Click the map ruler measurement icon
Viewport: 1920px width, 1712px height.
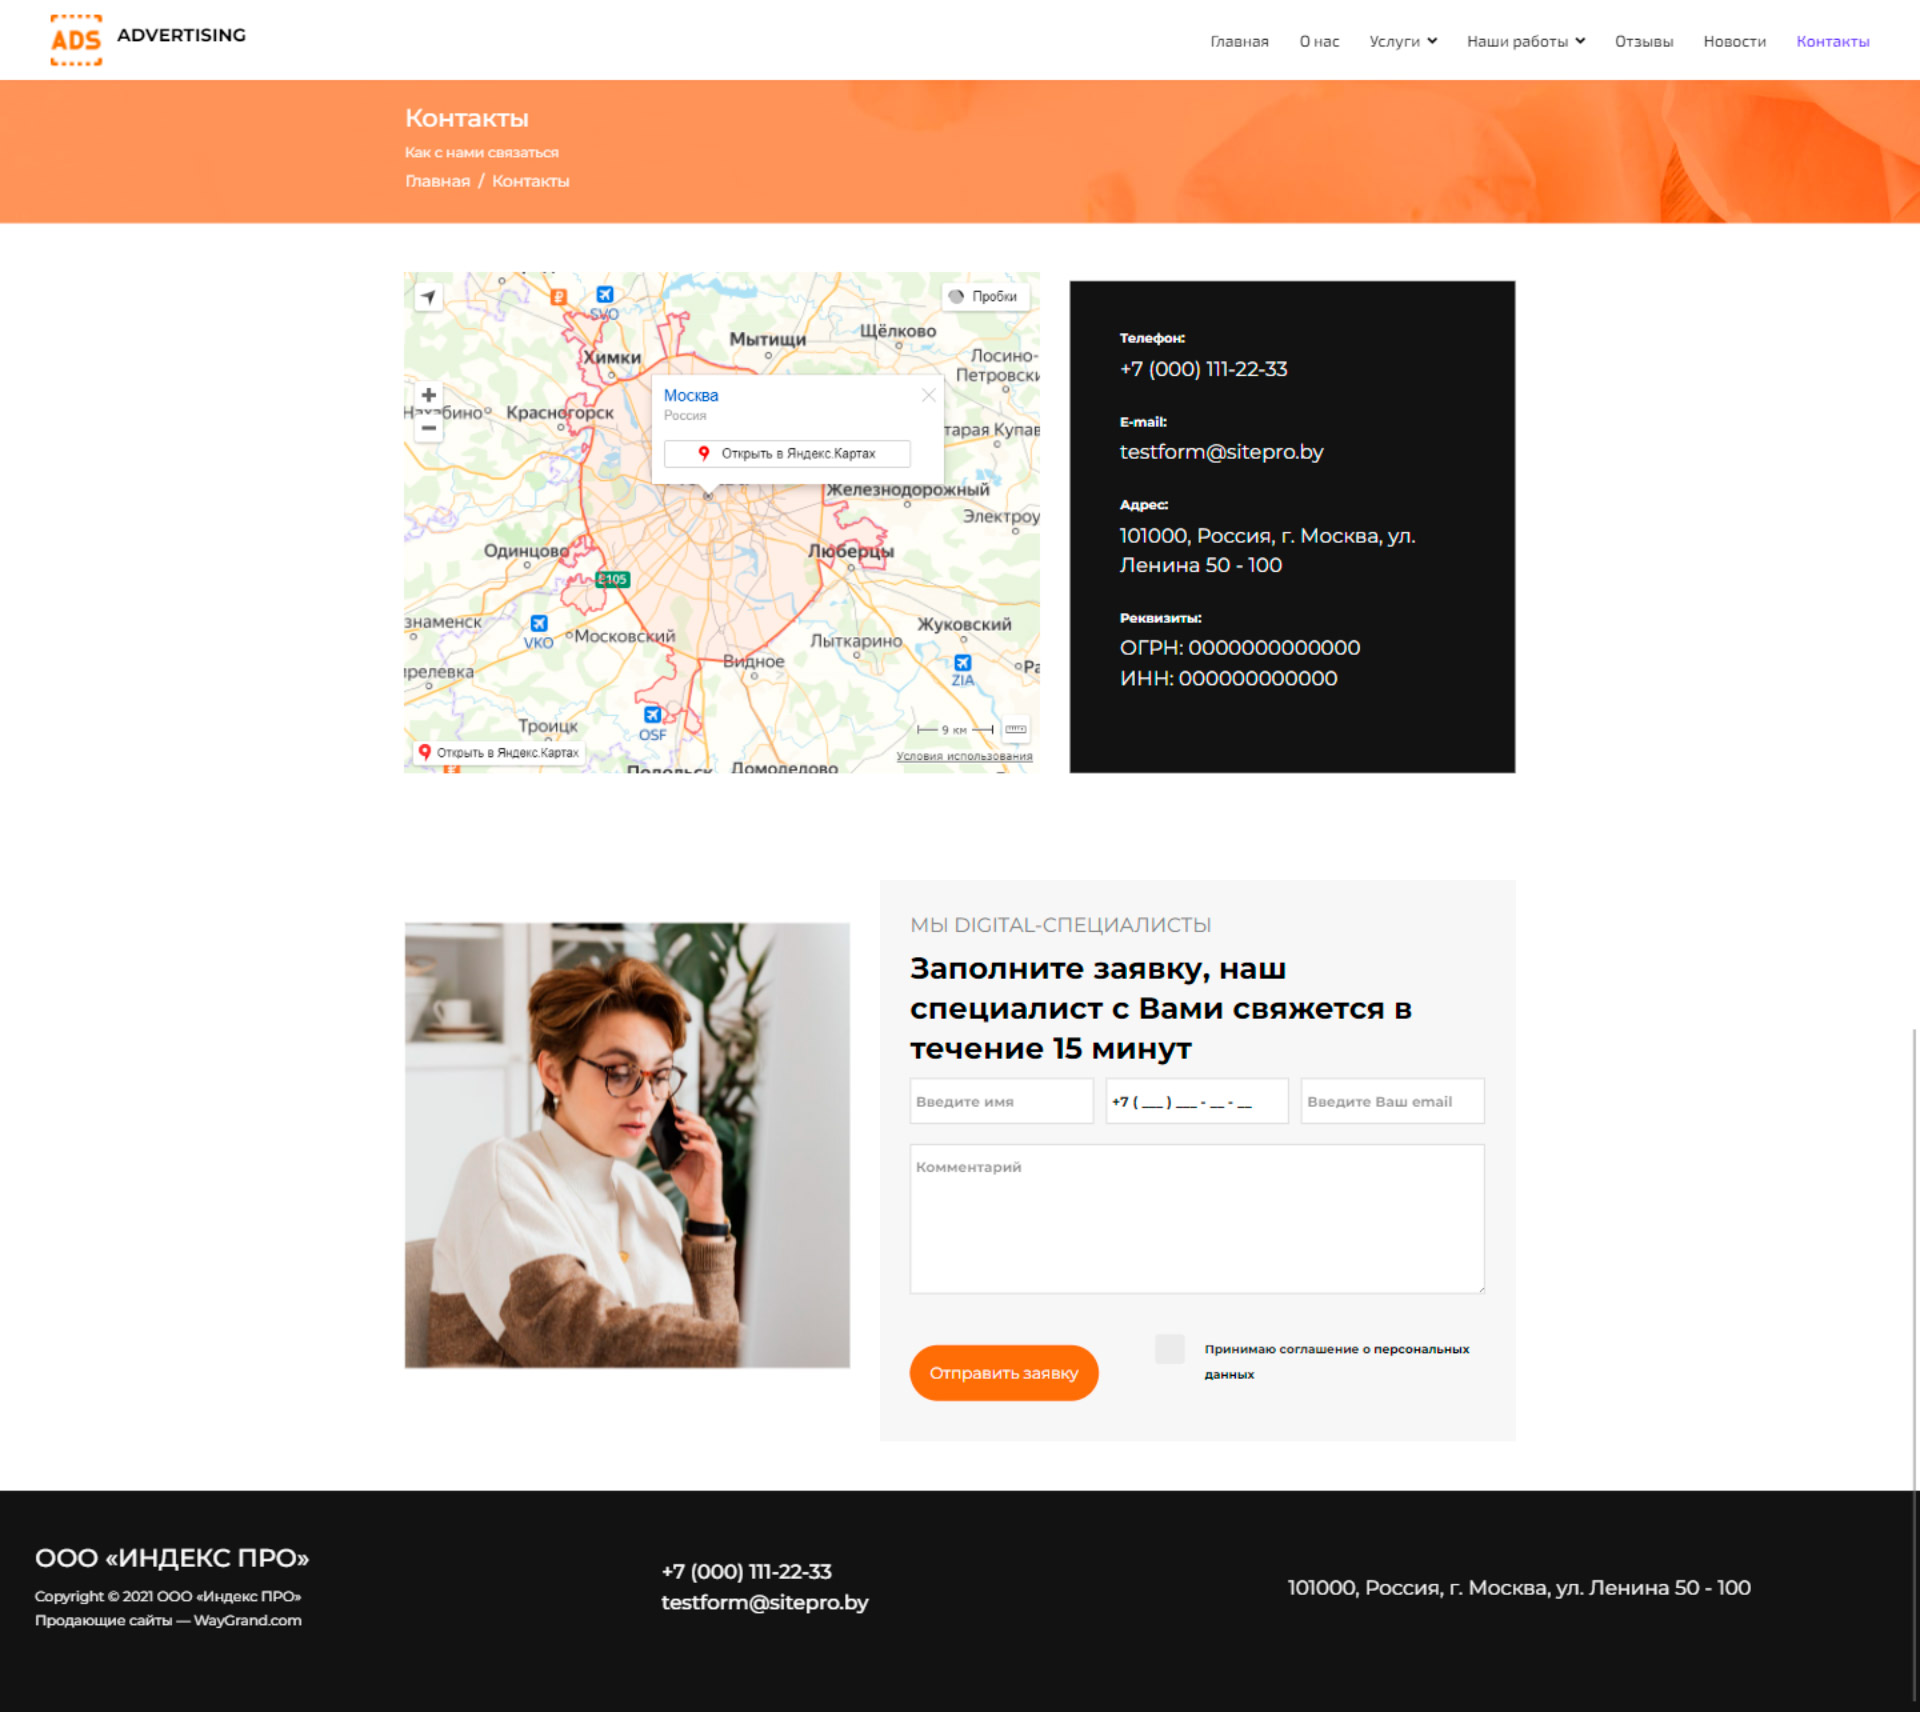(x=1016, y=729)
